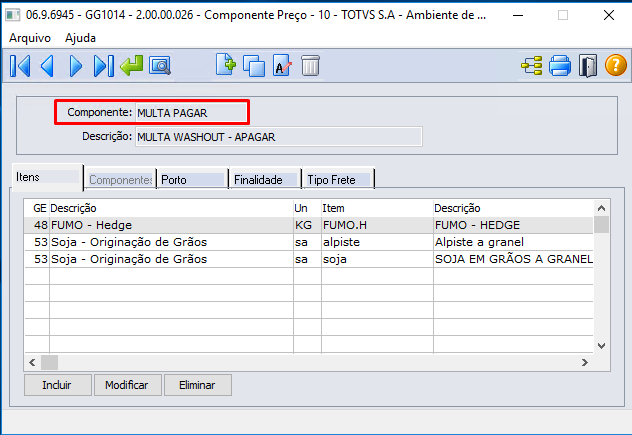The height and width of the screenshot is (435, 632).
Task: Click the KG unit cell
Action: pyautogui.click(x=307, y=225)
